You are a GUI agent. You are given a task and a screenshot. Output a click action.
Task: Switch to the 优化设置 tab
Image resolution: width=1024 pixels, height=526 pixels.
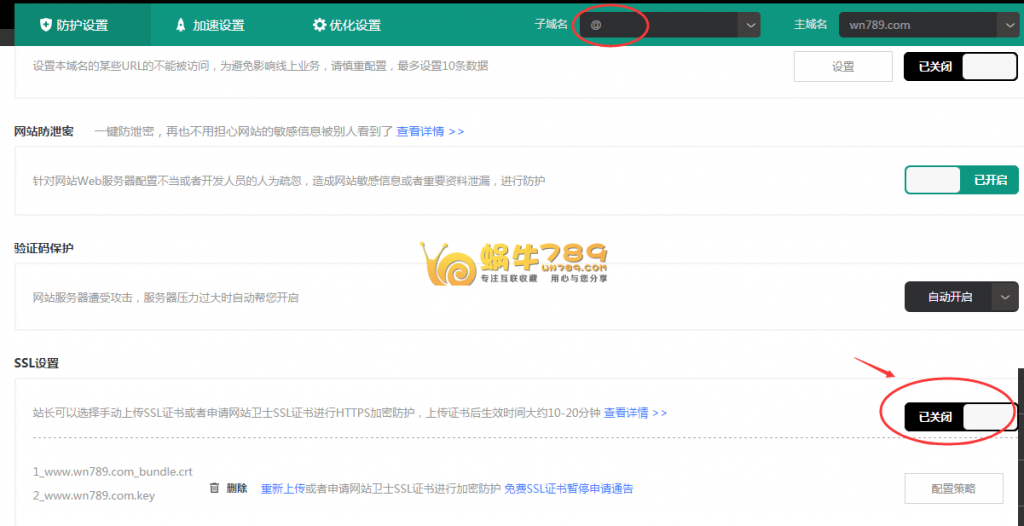[345, 25]
